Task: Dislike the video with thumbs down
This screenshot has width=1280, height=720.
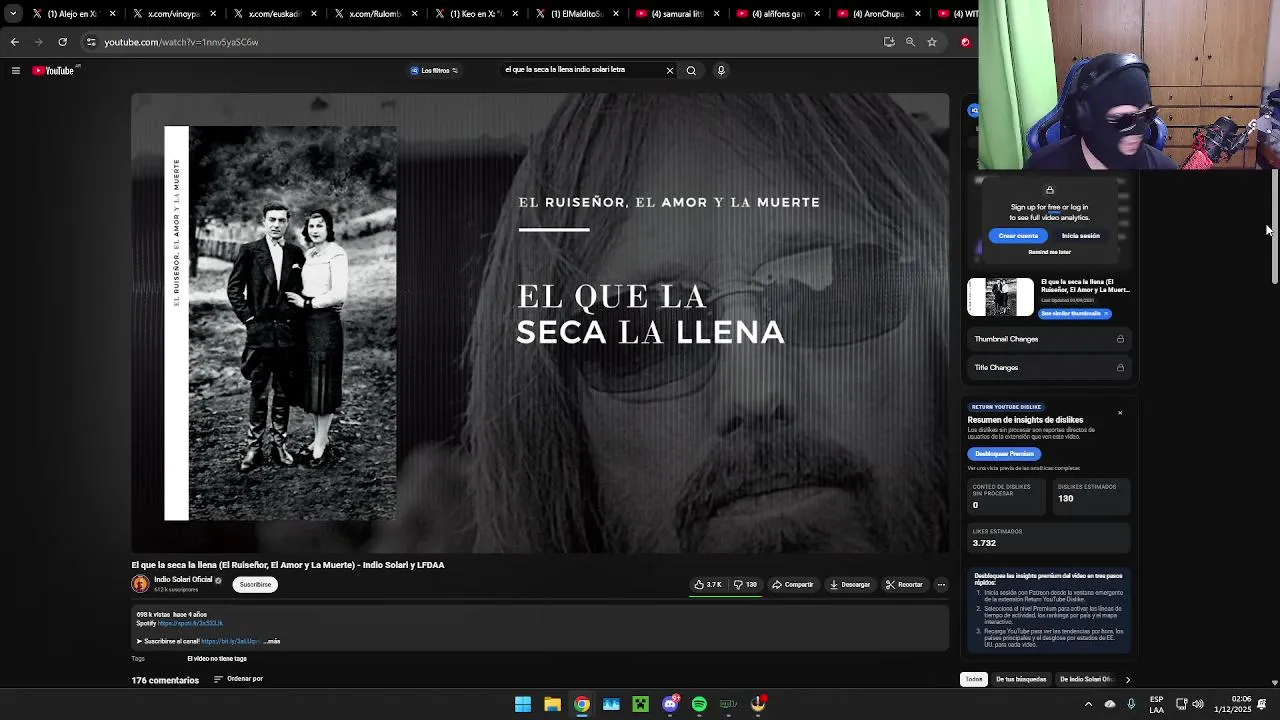Action: (745, 584)
